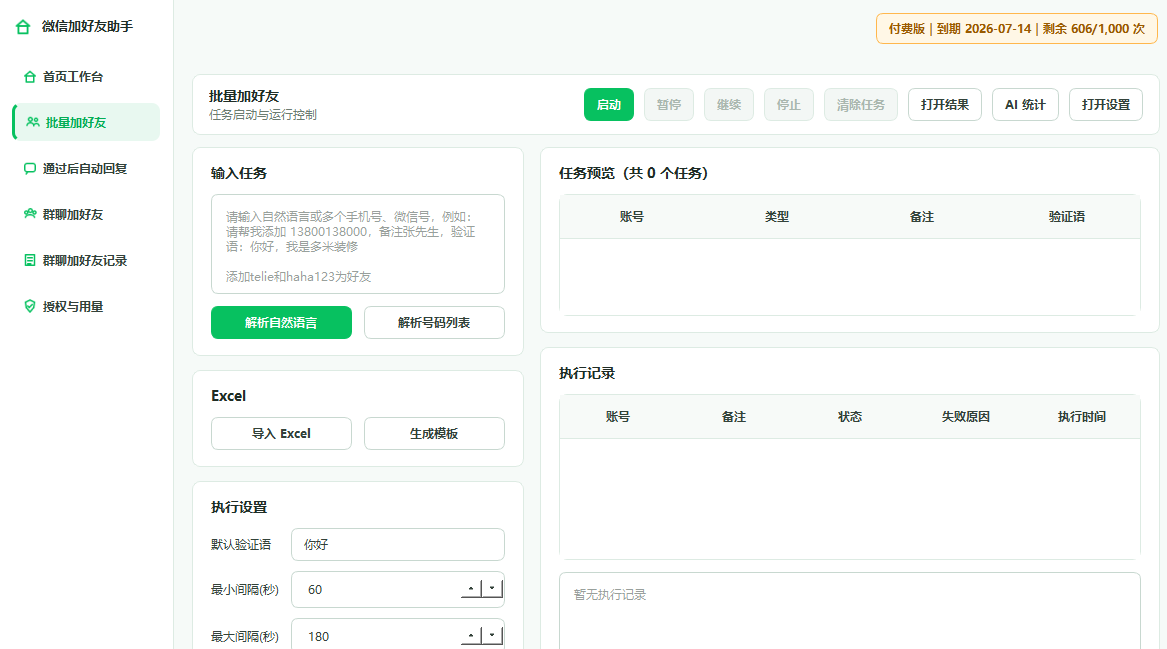Click the chat bubble icon for 通过后自动回复
This screenshot has width=1167, height=649.
pyautogui.click(x=30, y=169)
